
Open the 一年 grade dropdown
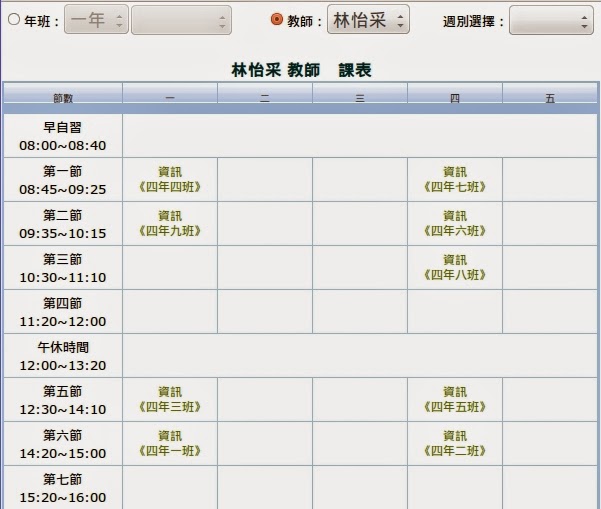pos(96,20)
